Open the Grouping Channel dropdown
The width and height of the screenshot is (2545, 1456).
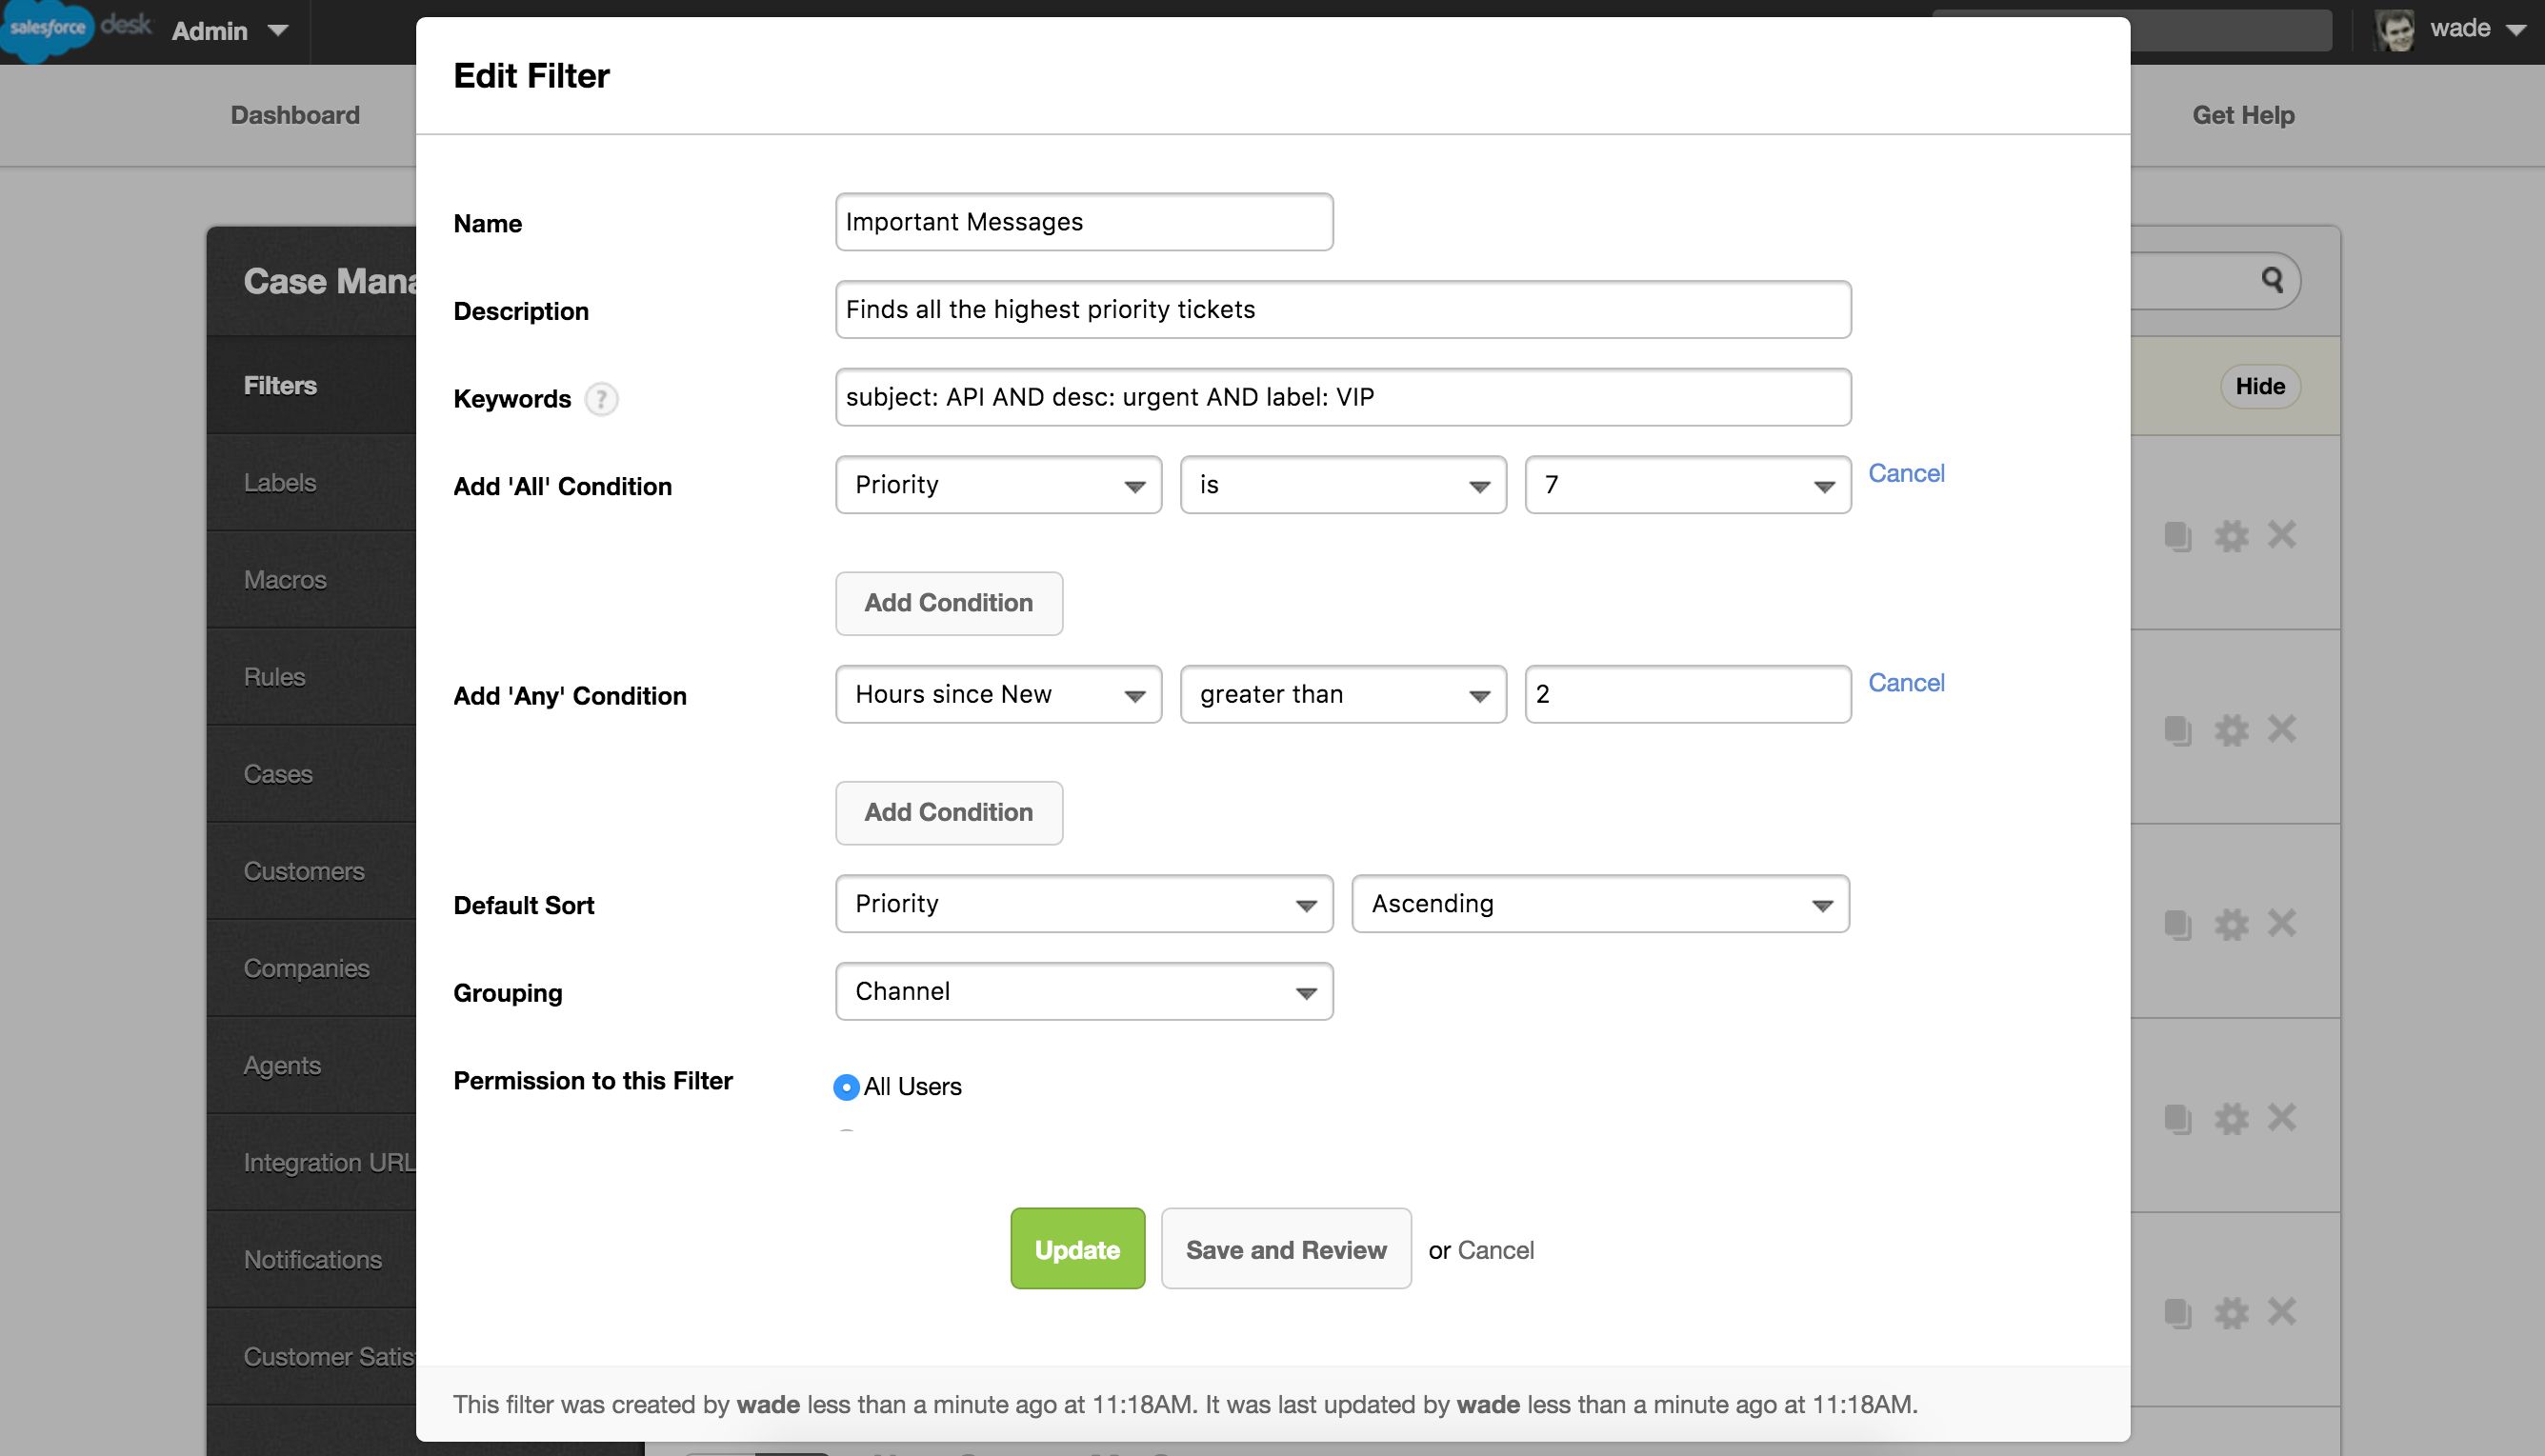pyautogui.click(x=1084, y=992)
